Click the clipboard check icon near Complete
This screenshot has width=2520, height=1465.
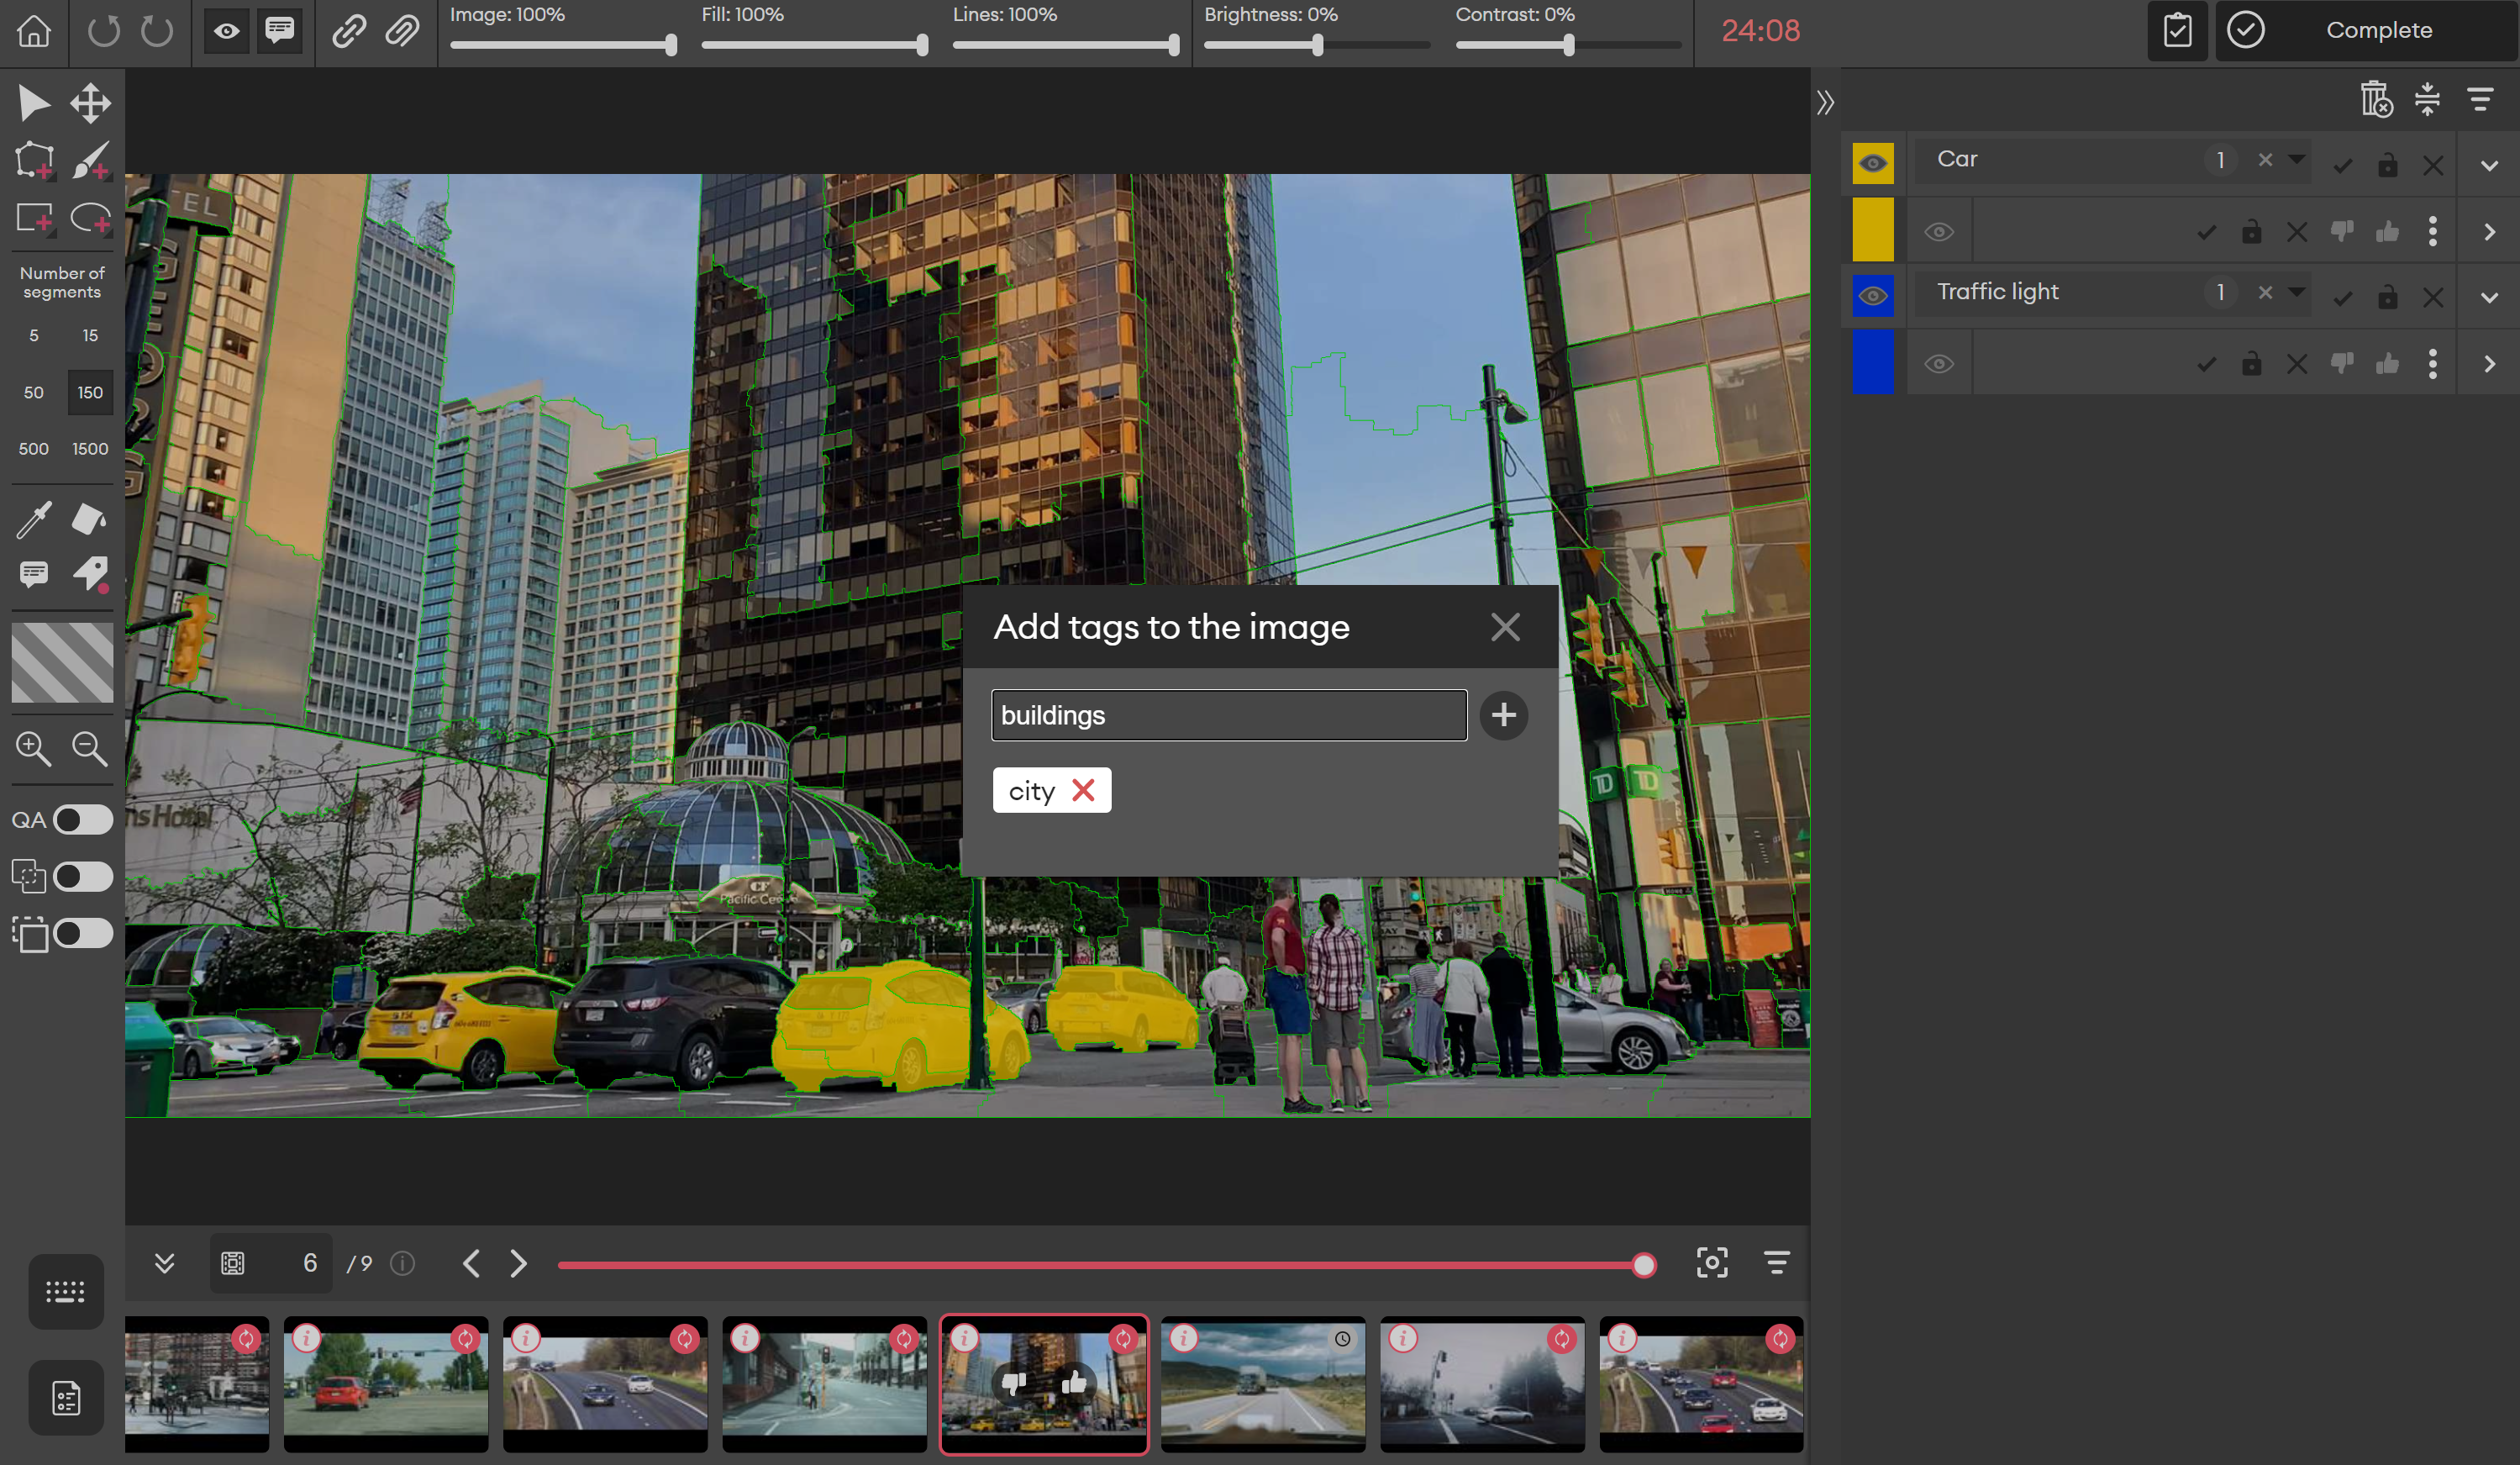coord(2177,30)
